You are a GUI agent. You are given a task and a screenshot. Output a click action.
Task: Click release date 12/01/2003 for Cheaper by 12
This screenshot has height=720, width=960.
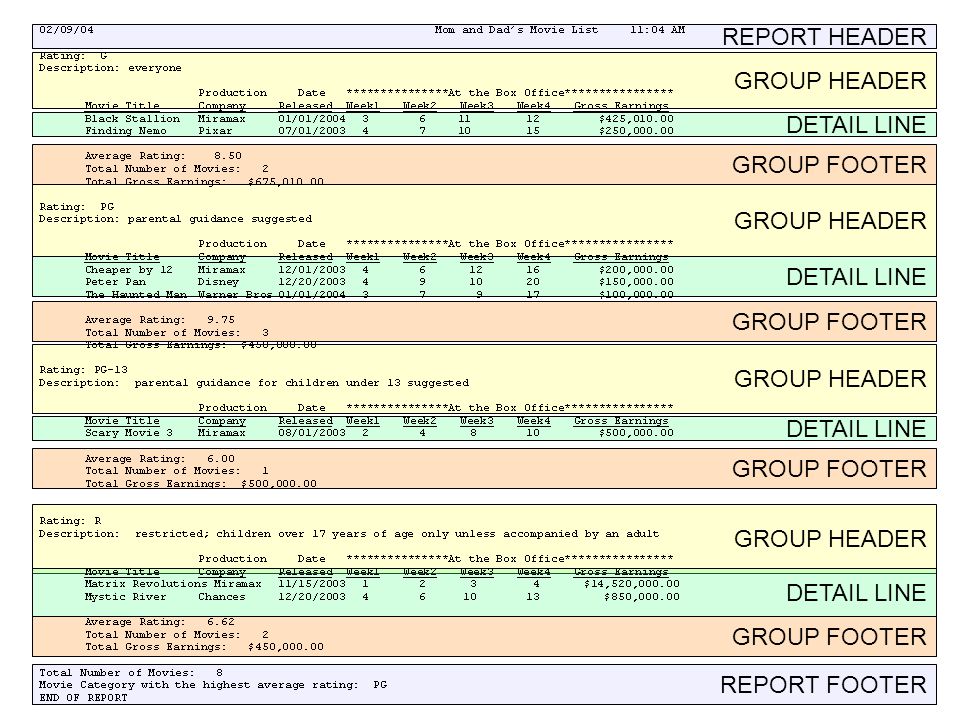tap(312, 270)
